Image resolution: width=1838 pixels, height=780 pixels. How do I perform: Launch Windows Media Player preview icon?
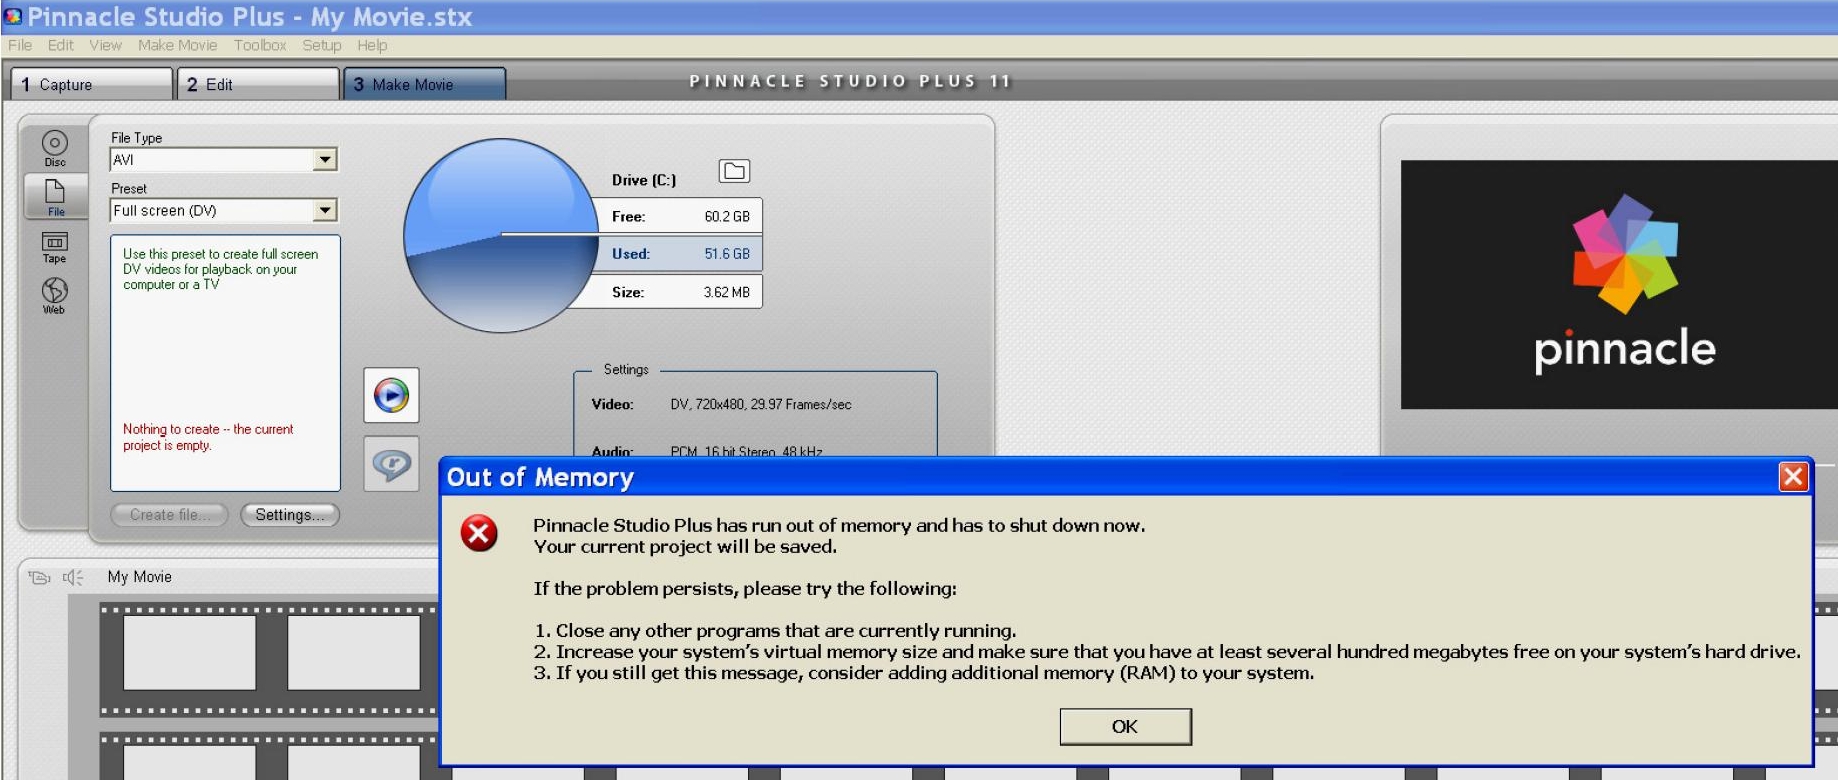tap(391, 395)
